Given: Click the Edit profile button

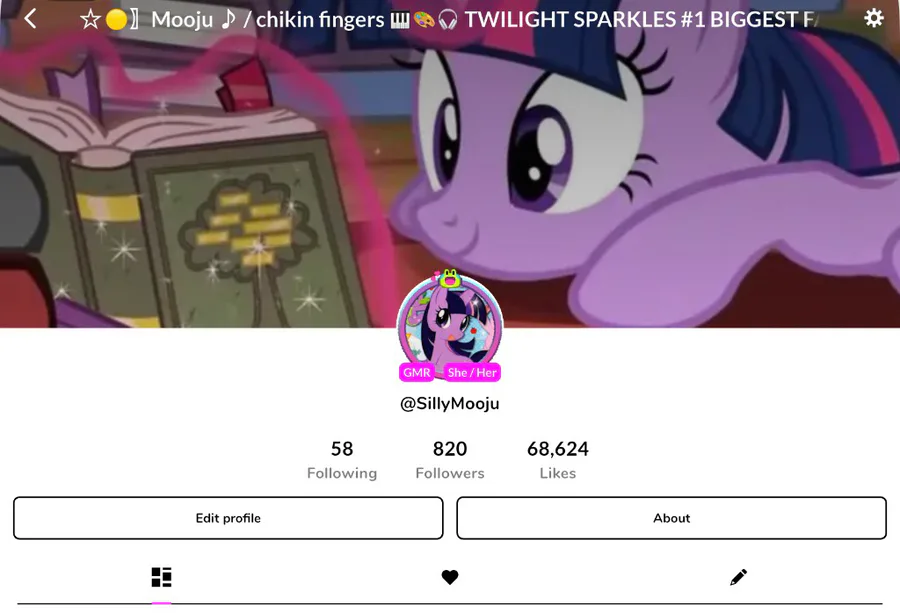Looking at the screenshot, I should pyautogui.click(x=228, y=518).
